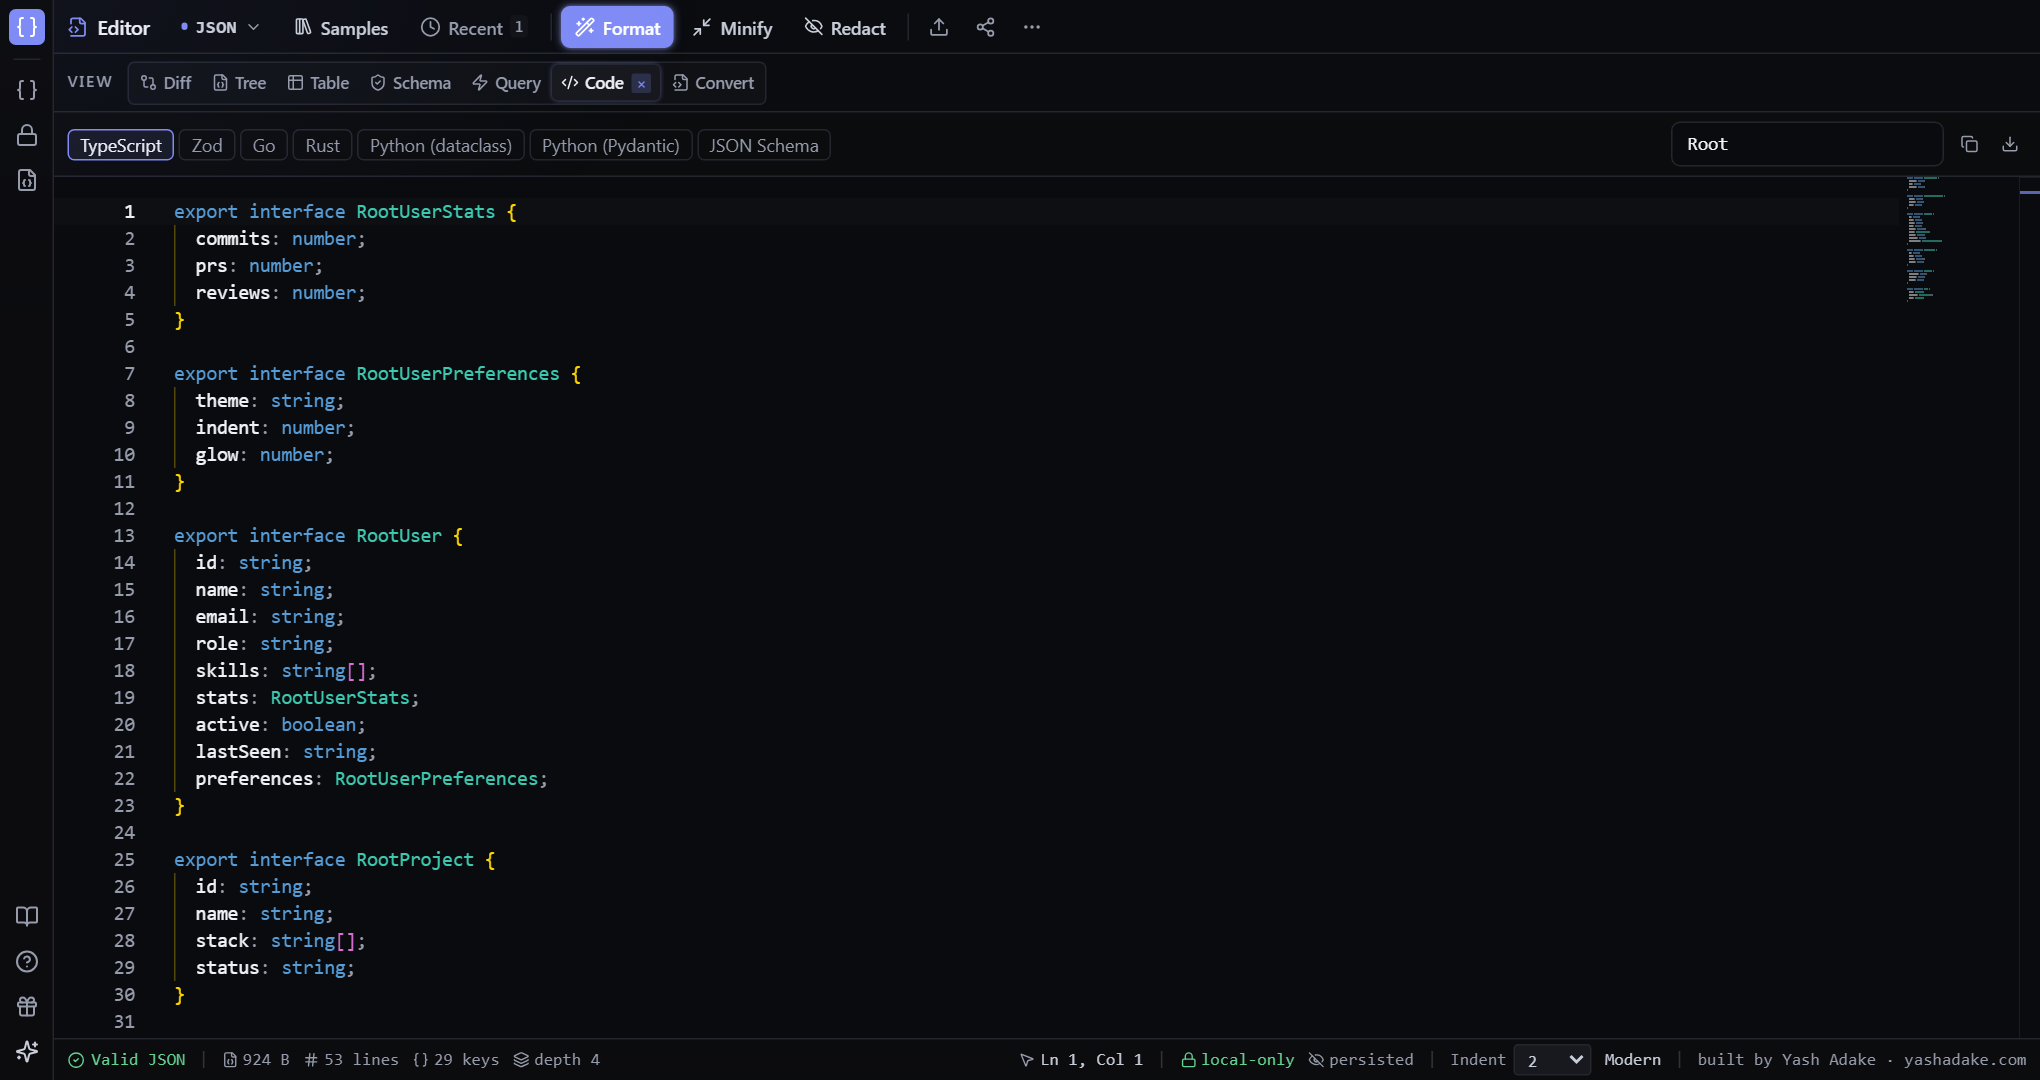
Task: Click the RootProject interface name
Action: coord(415,860)
